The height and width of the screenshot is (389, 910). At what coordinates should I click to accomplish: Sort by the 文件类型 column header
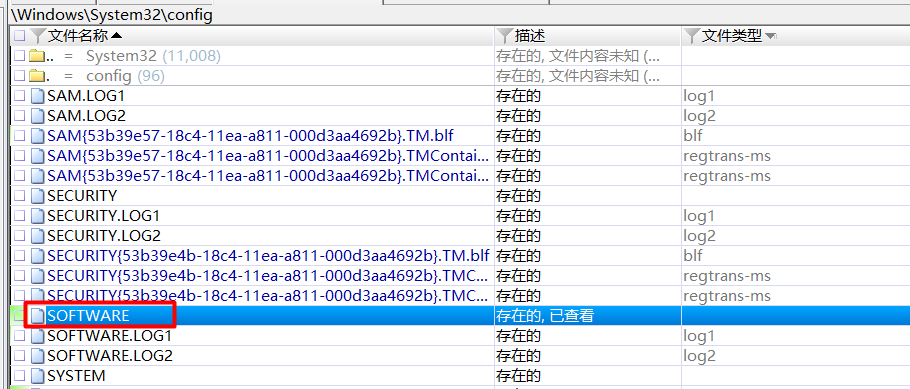click(732, 36)
